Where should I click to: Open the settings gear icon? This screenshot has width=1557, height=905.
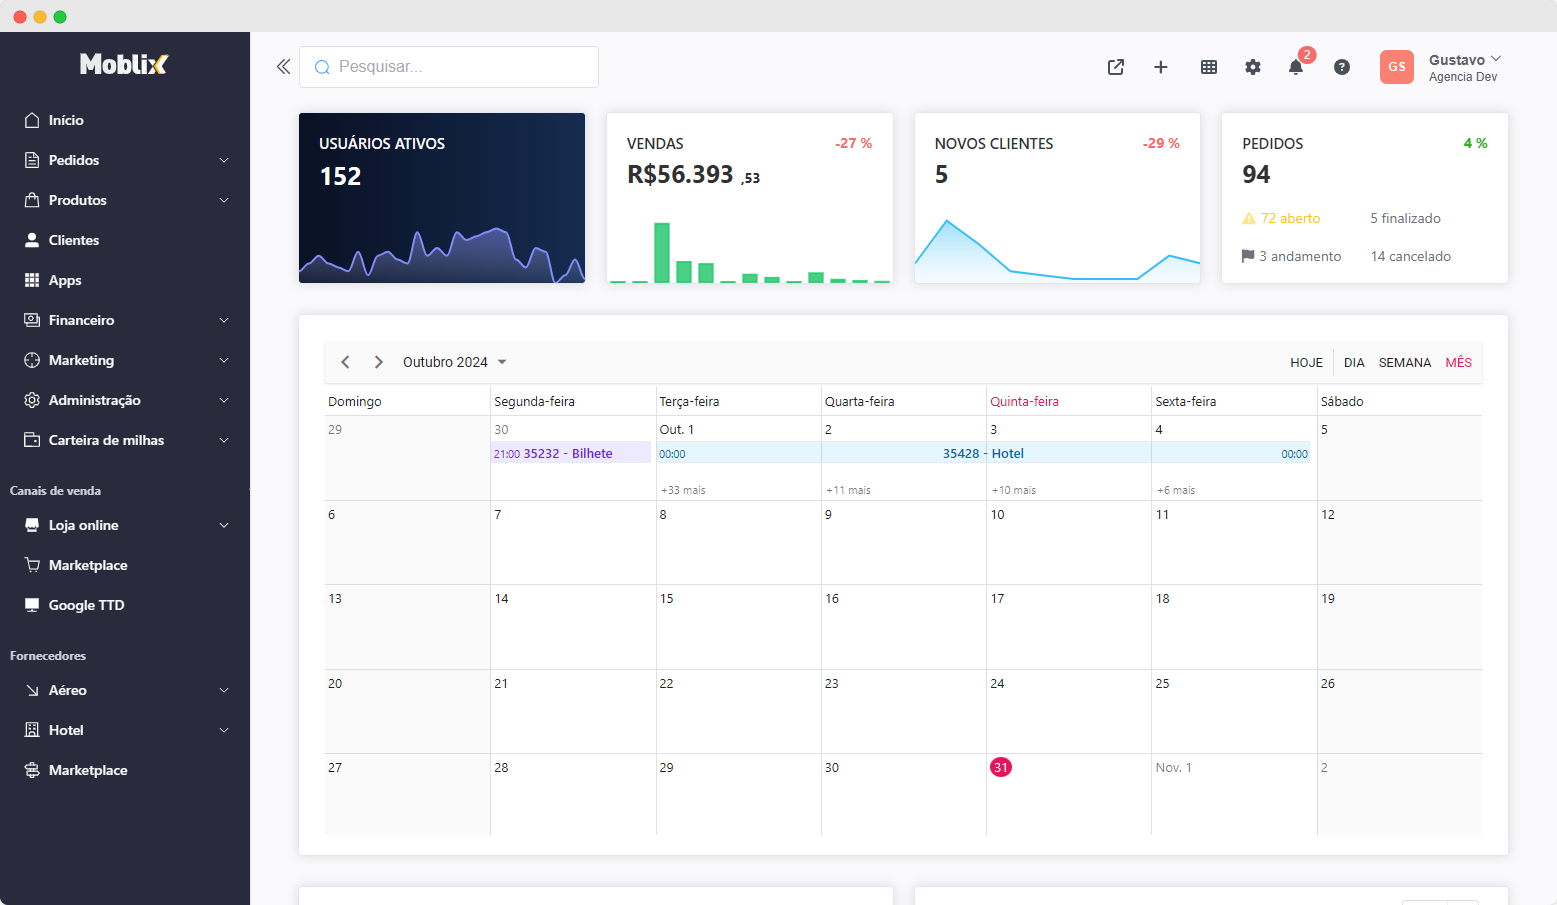point(1253,67)
